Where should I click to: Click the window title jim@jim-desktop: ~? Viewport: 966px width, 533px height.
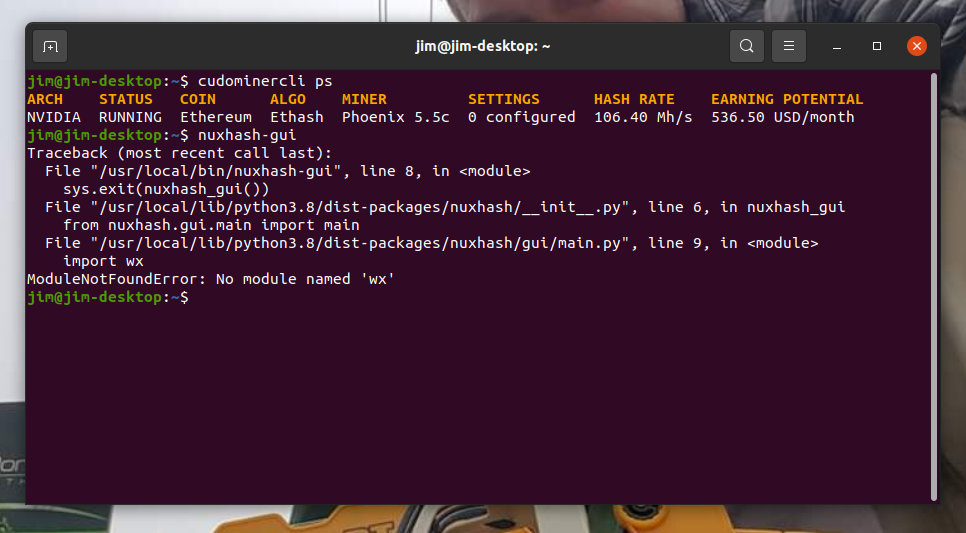(482, 46)
